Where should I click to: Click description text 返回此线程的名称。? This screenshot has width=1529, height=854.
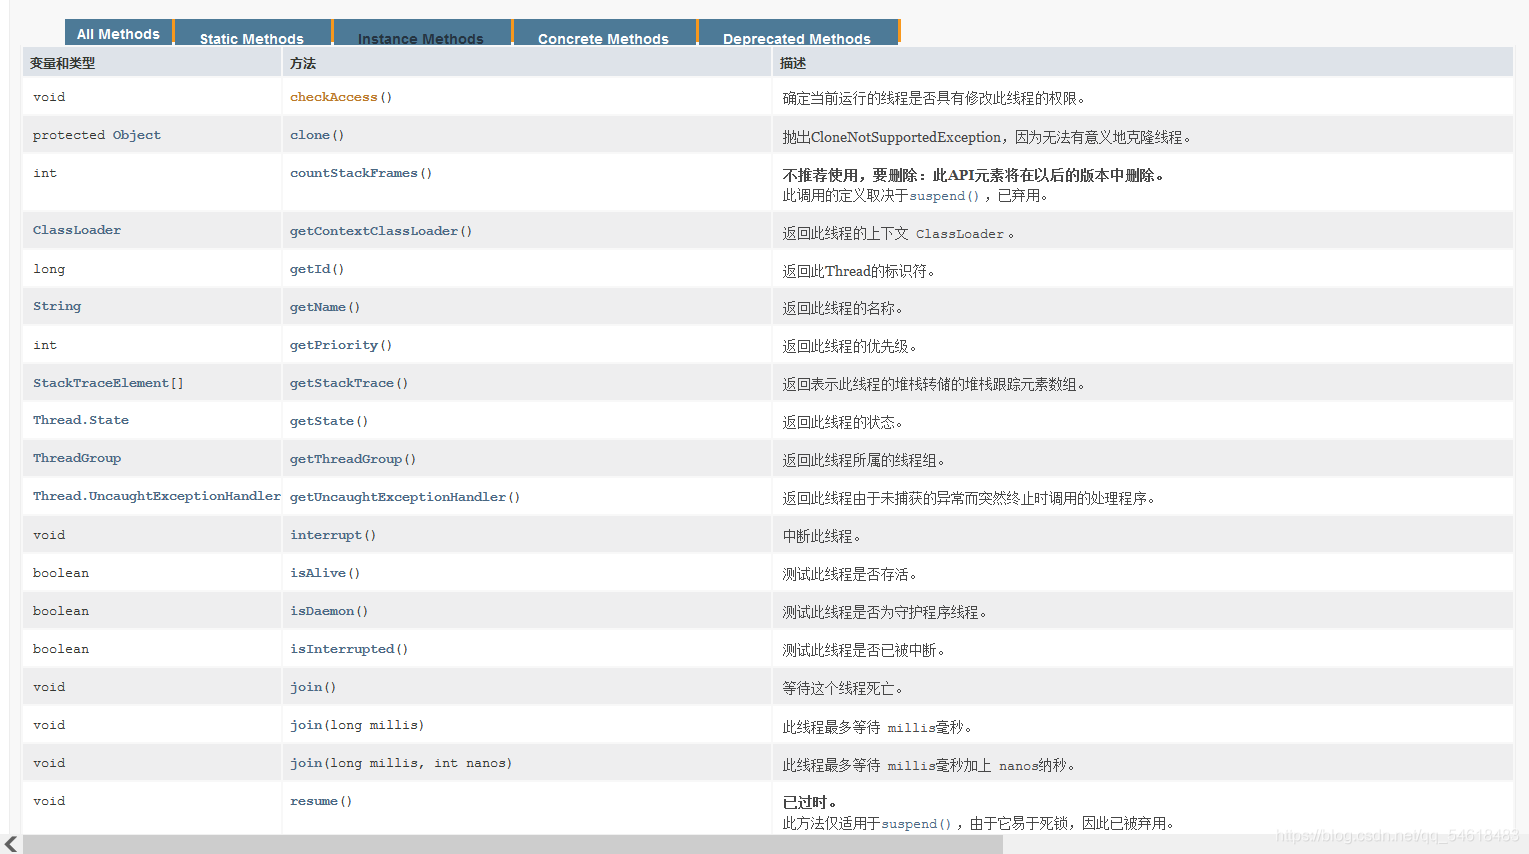(x=843, y=308)
